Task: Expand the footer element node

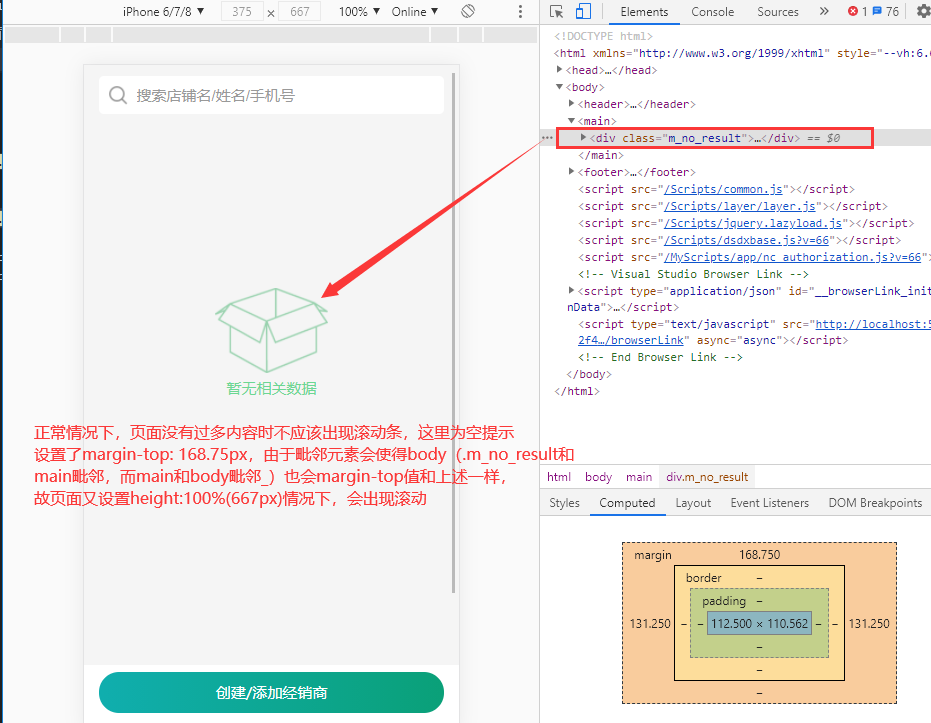Action: pos(571,172)
